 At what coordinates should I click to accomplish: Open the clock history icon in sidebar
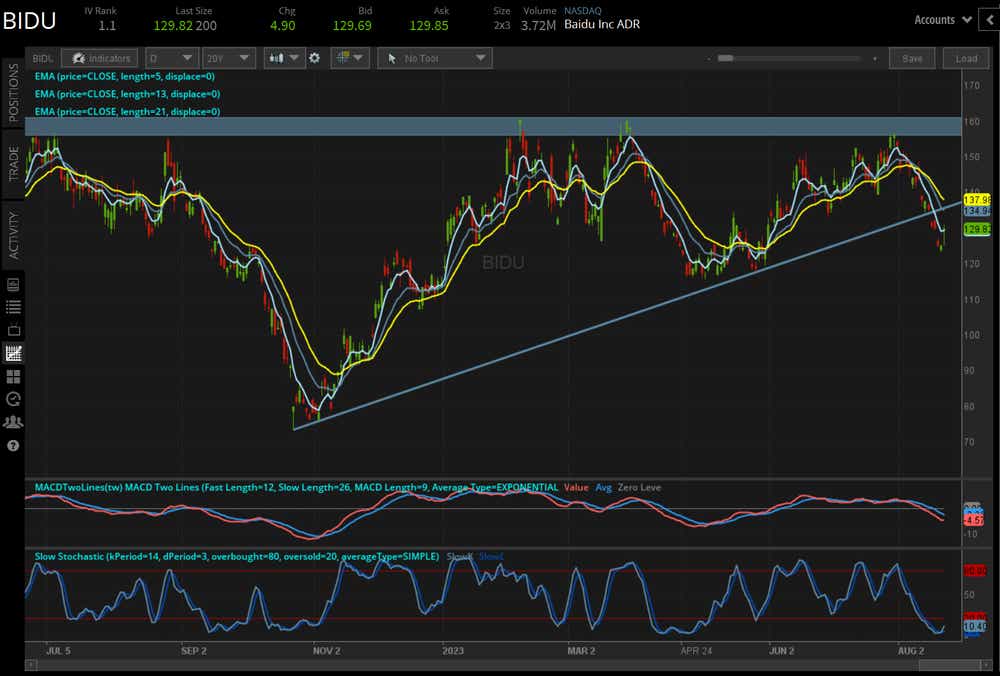pyautogui.click(x=13, y=399)
